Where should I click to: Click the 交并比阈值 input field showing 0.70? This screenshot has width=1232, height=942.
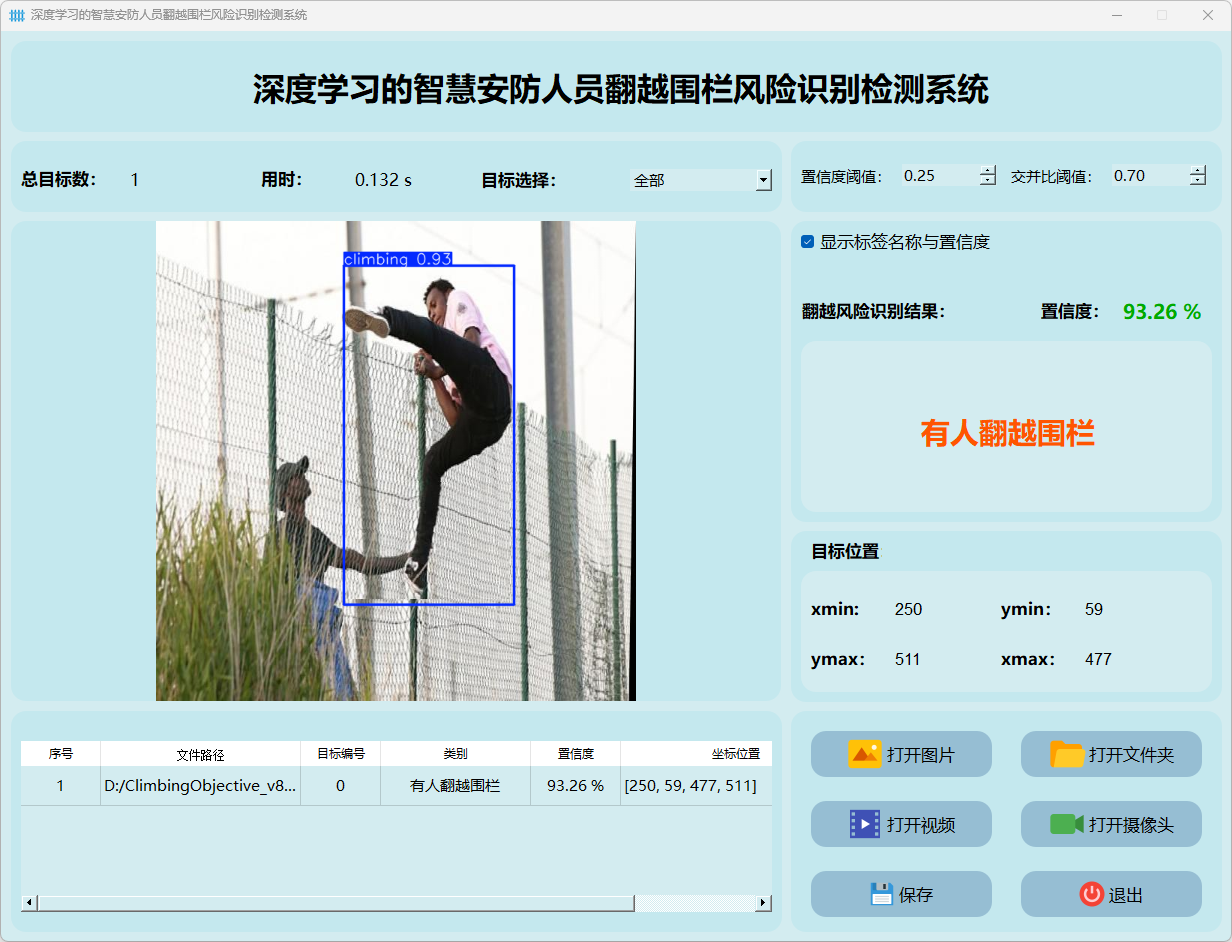click(1150, 176)
